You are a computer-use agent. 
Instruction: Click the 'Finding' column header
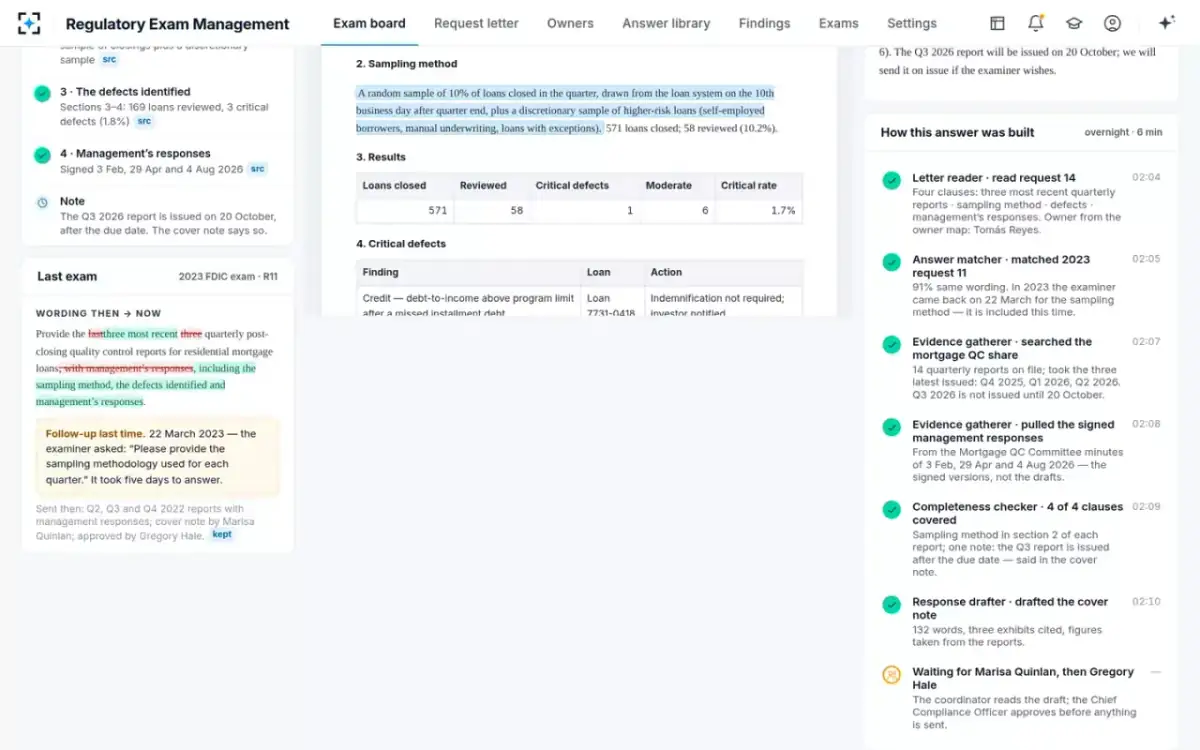(380, 272)
